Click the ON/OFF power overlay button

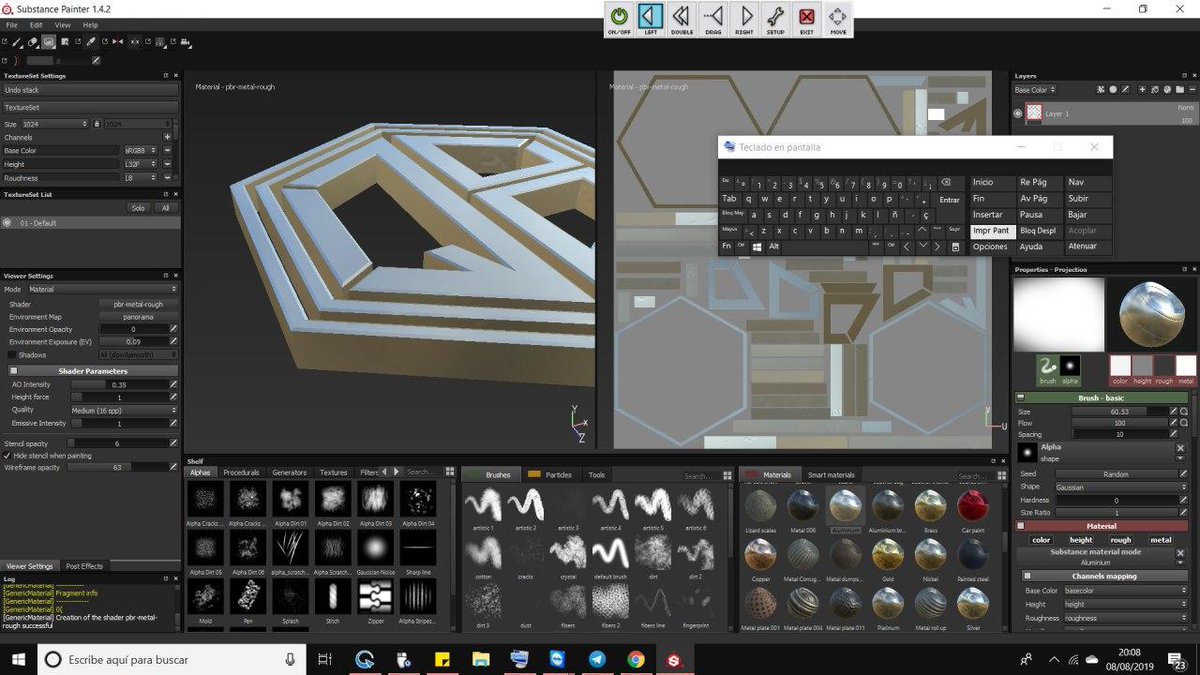click(619, 19)
